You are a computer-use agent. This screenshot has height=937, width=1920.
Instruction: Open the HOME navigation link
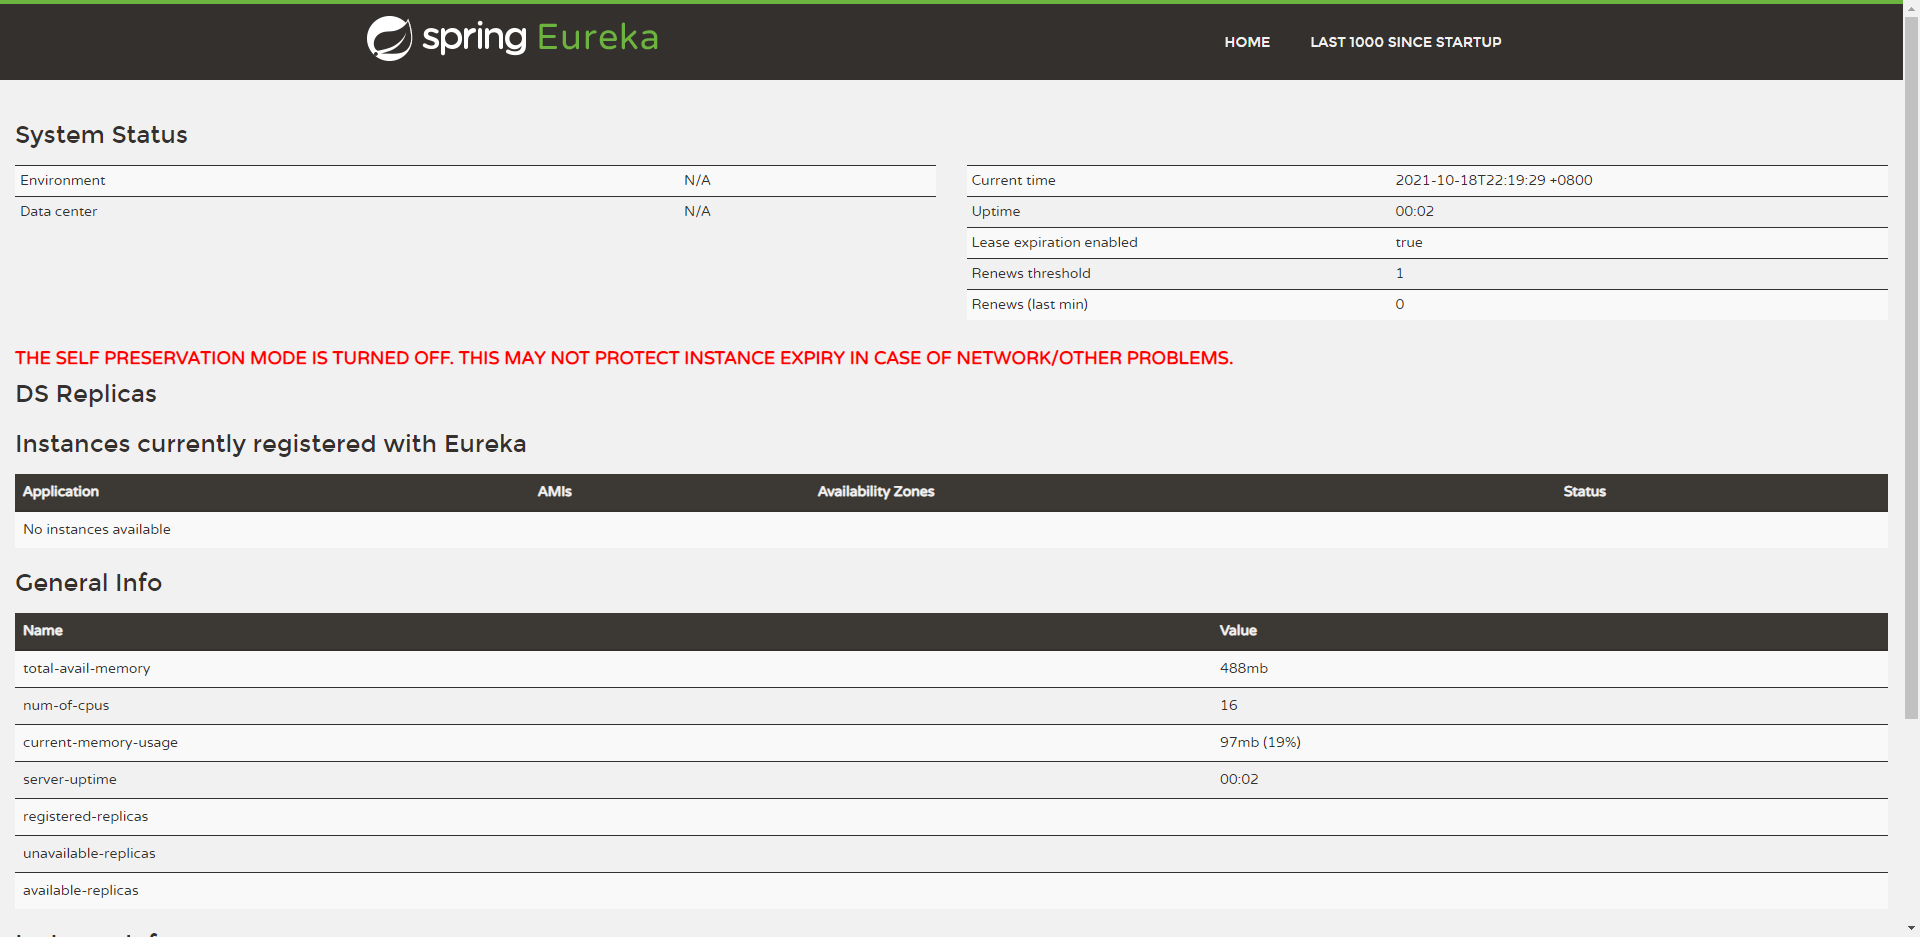[x=1247, y=42]
